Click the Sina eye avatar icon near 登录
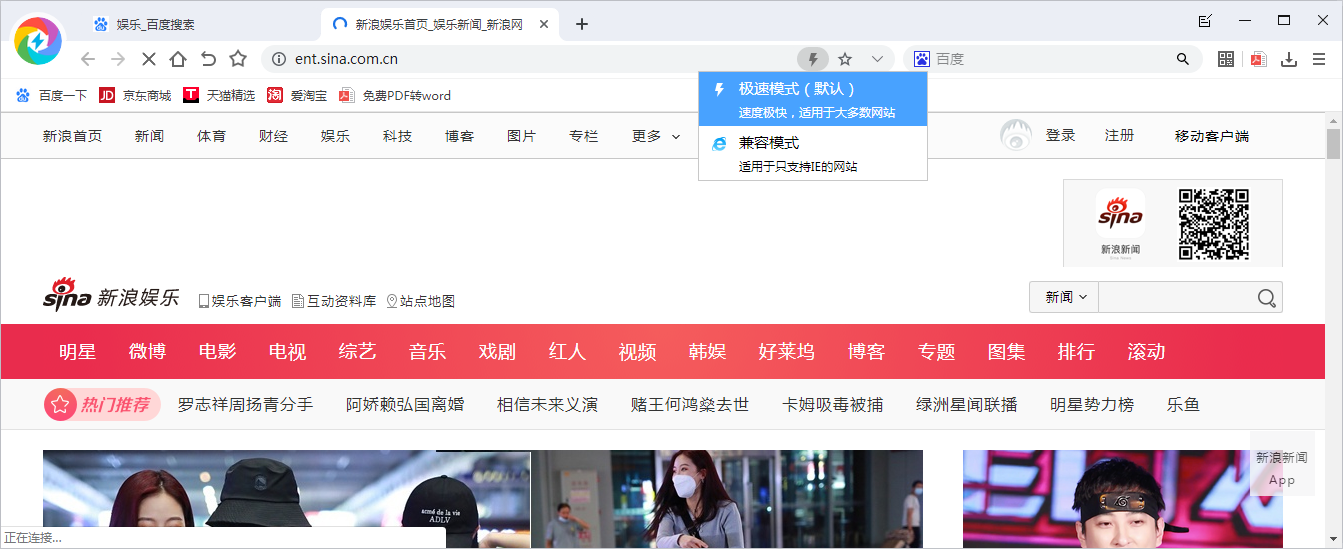 click(x=1016, y=136)
